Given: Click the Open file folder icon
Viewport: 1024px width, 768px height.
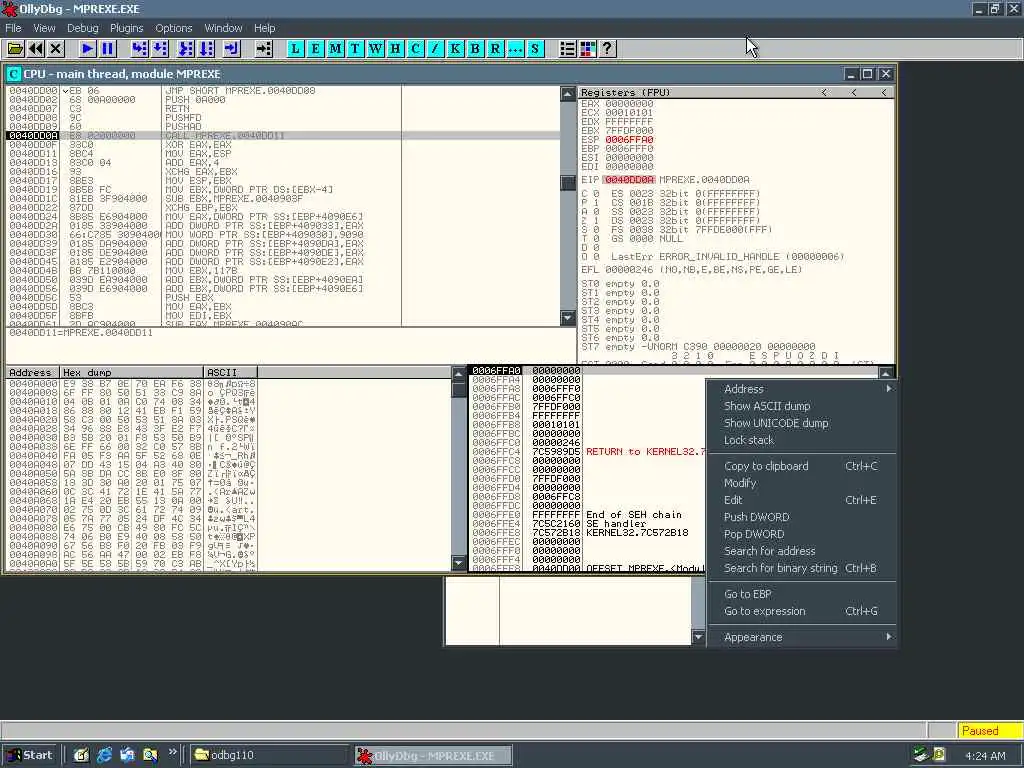Looking at the screenshot, I should click(x=15, y=49).
